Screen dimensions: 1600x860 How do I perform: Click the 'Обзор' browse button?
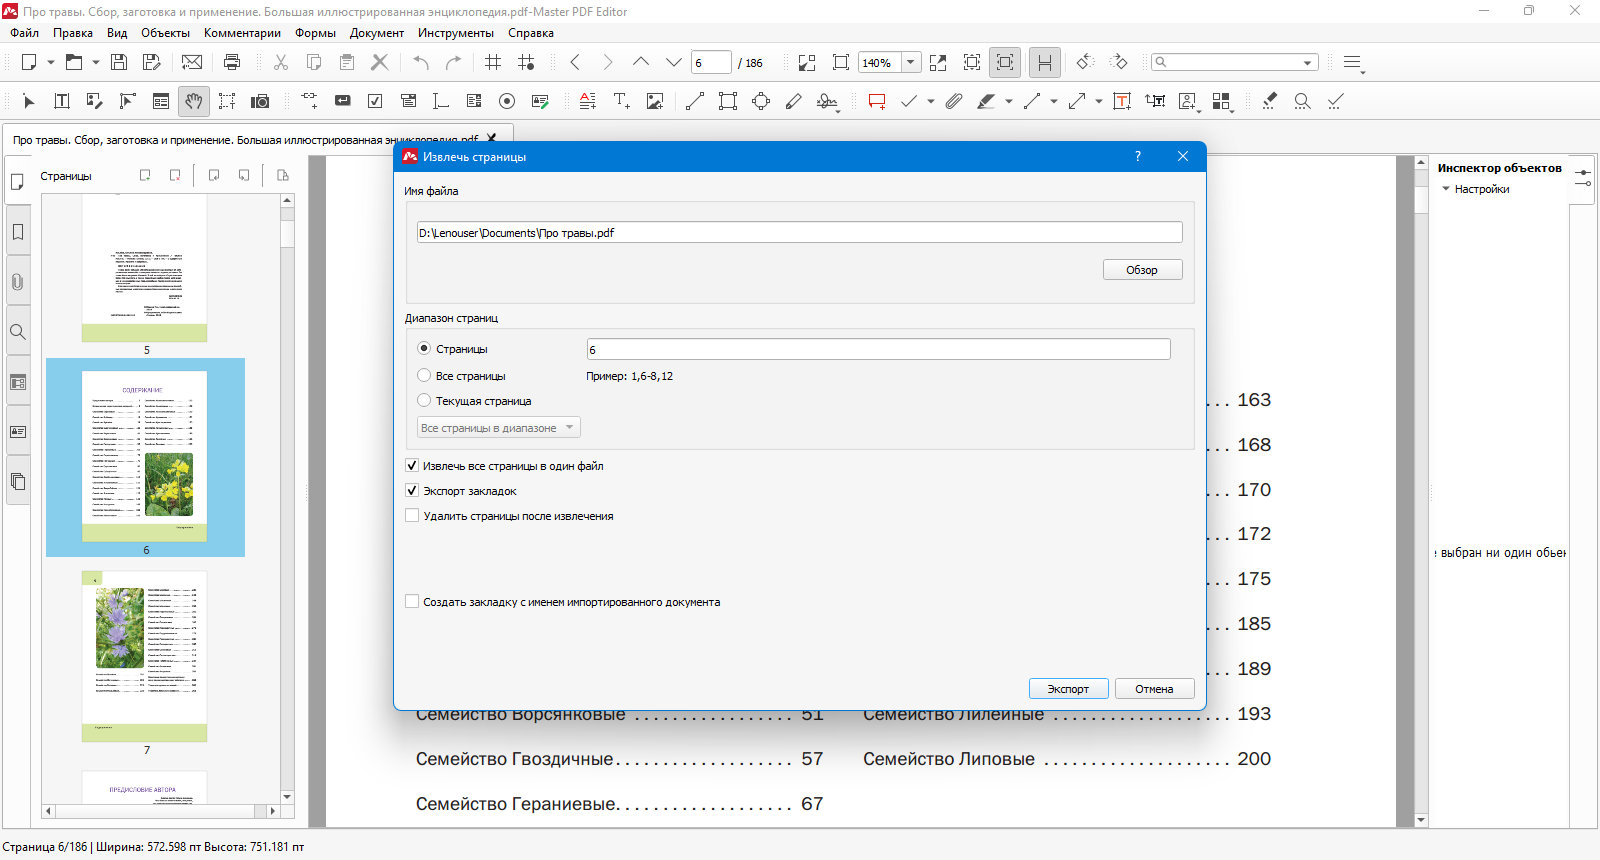coord(1142,270)
